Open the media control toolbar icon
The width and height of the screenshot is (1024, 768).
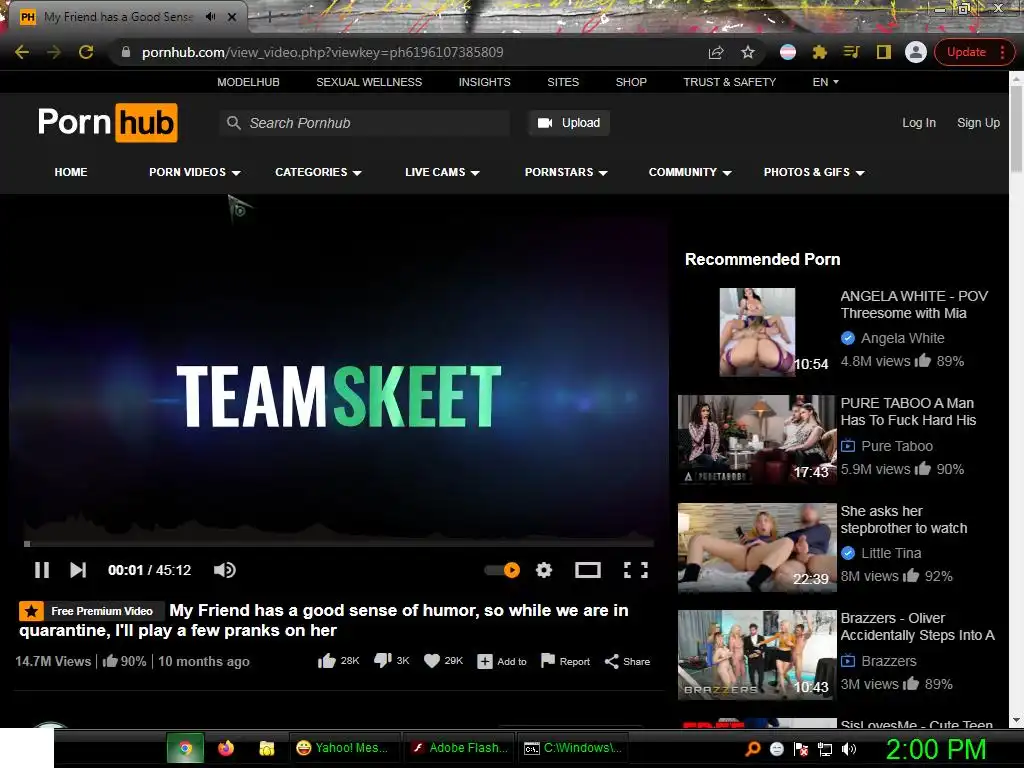852,52
